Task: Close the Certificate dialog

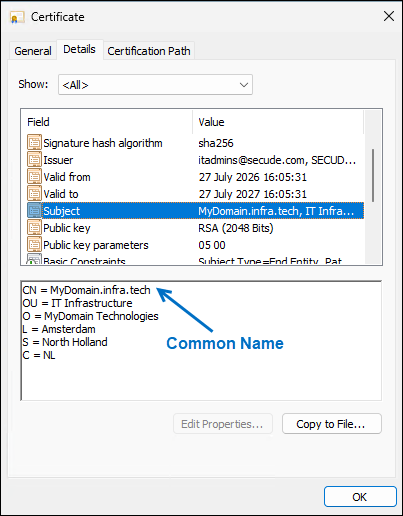Action: coord(389,16)
